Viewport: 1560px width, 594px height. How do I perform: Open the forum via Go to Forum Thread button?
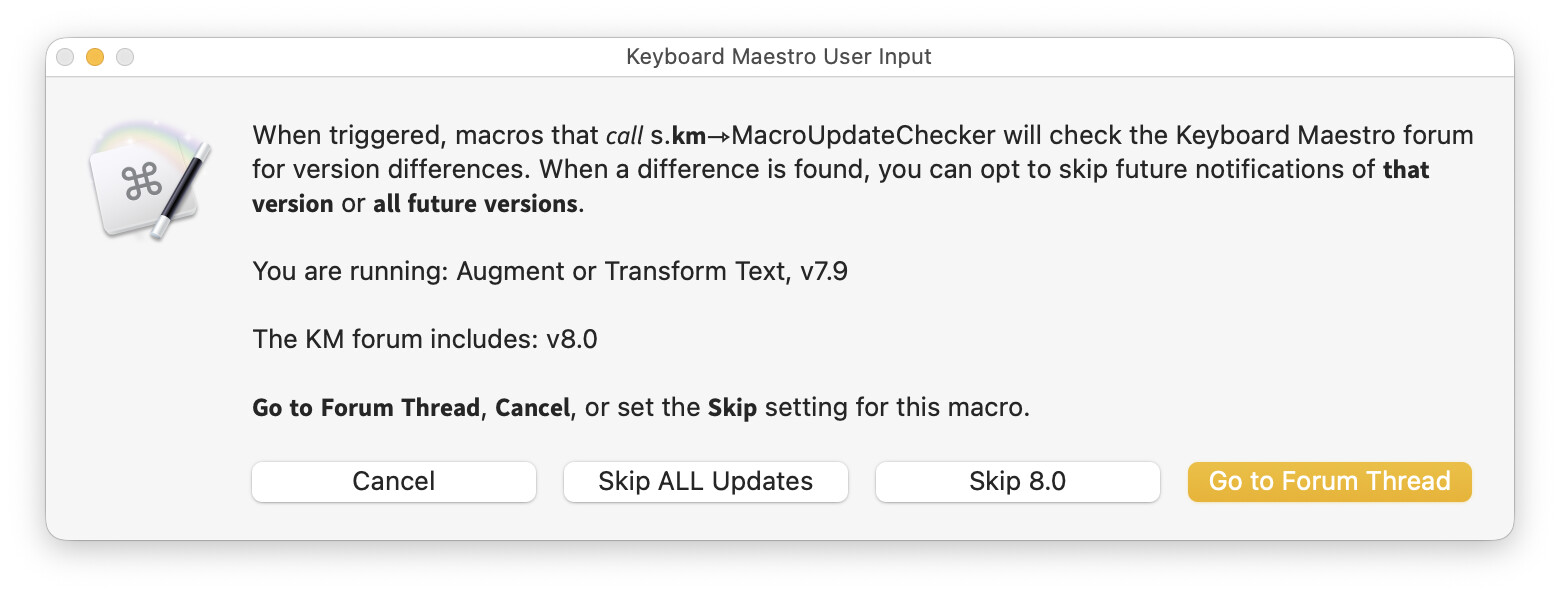[1329, 481]
